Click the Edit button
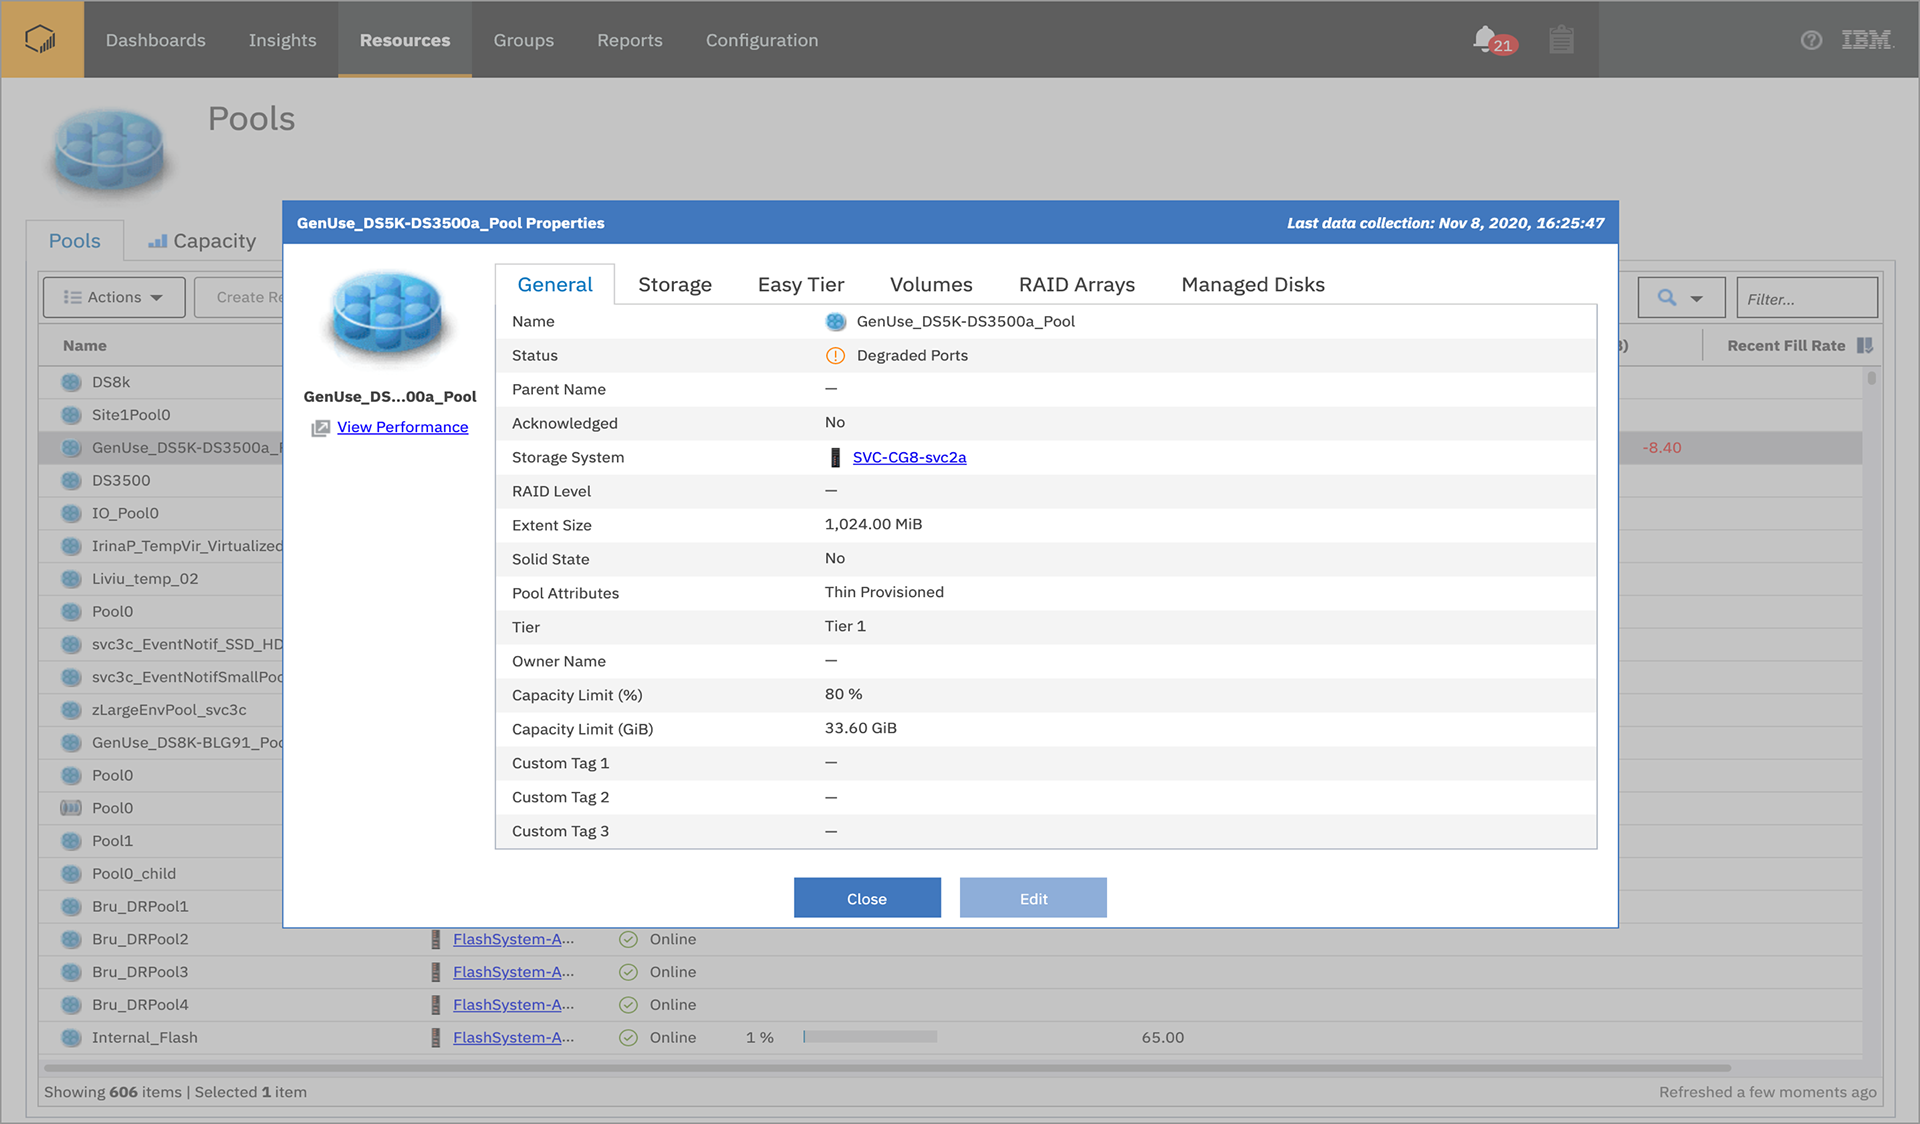This screenshot has width=1920, height=1124. (x=1033, y=898)
